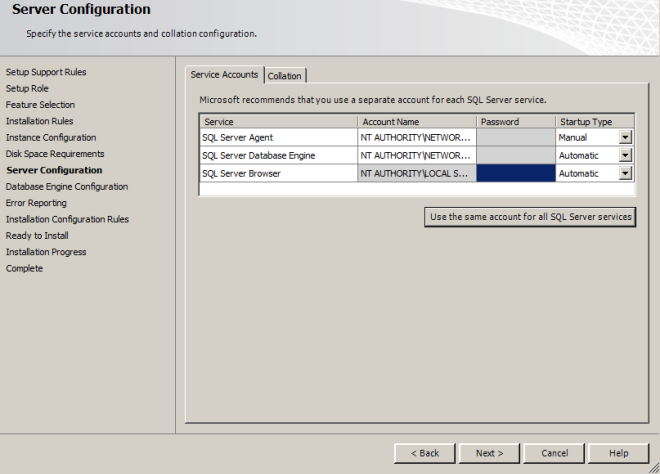Click the Service column header

(279, 122)
